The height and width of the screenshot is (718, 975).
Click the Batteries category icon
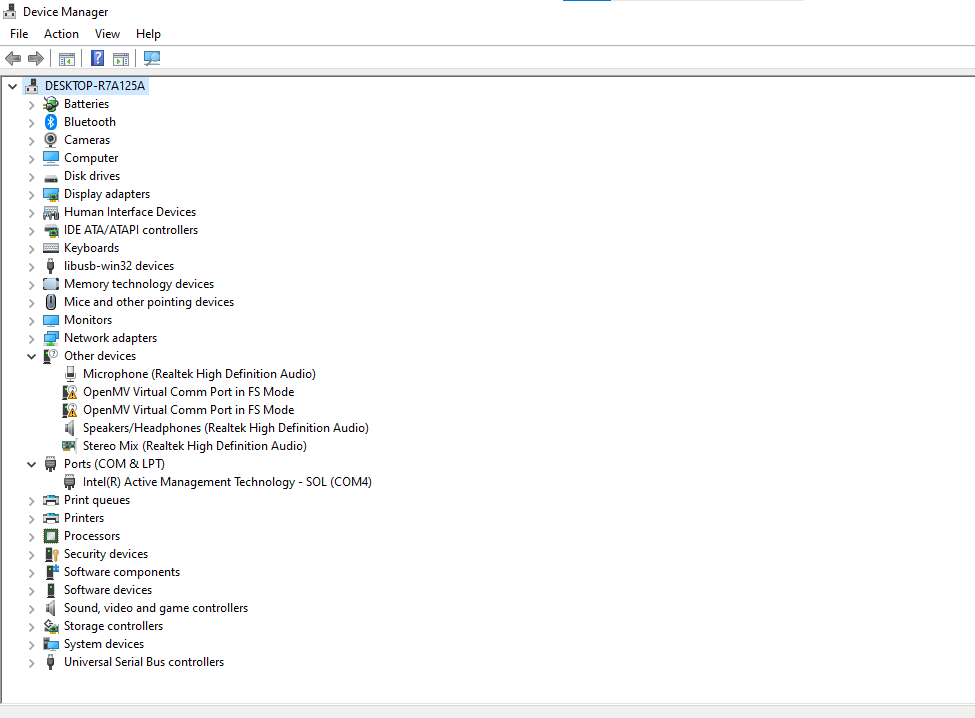tap(51, 104)
